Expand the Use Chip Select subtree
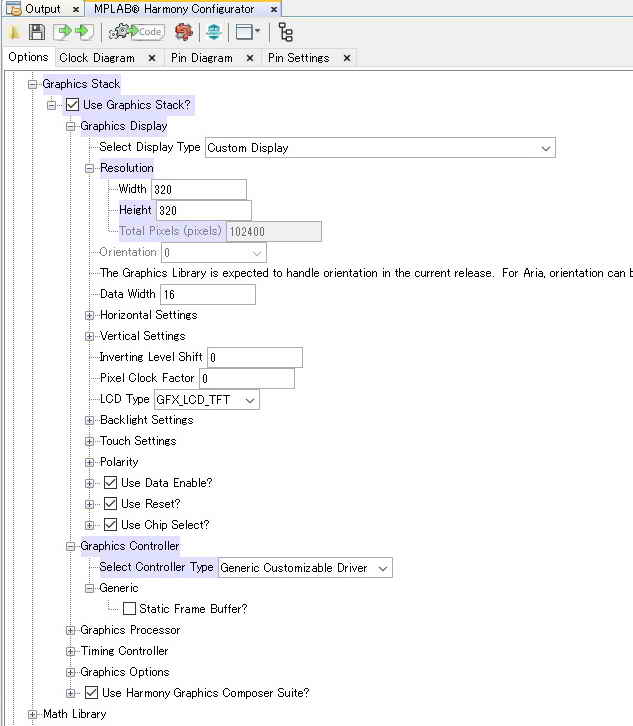Image resolution: width=633 pixels, height=726 pixels. tap(89, 526)
